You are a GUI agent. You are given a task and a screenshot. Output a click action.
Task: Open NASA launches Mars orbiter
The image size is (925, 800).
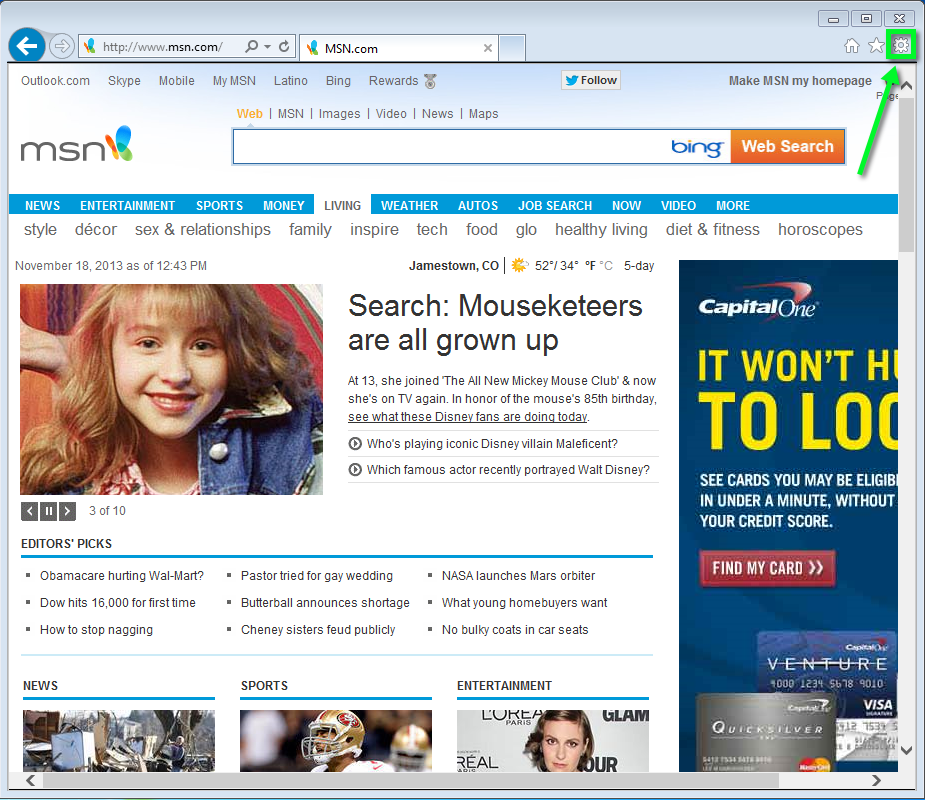click(518, 576)
